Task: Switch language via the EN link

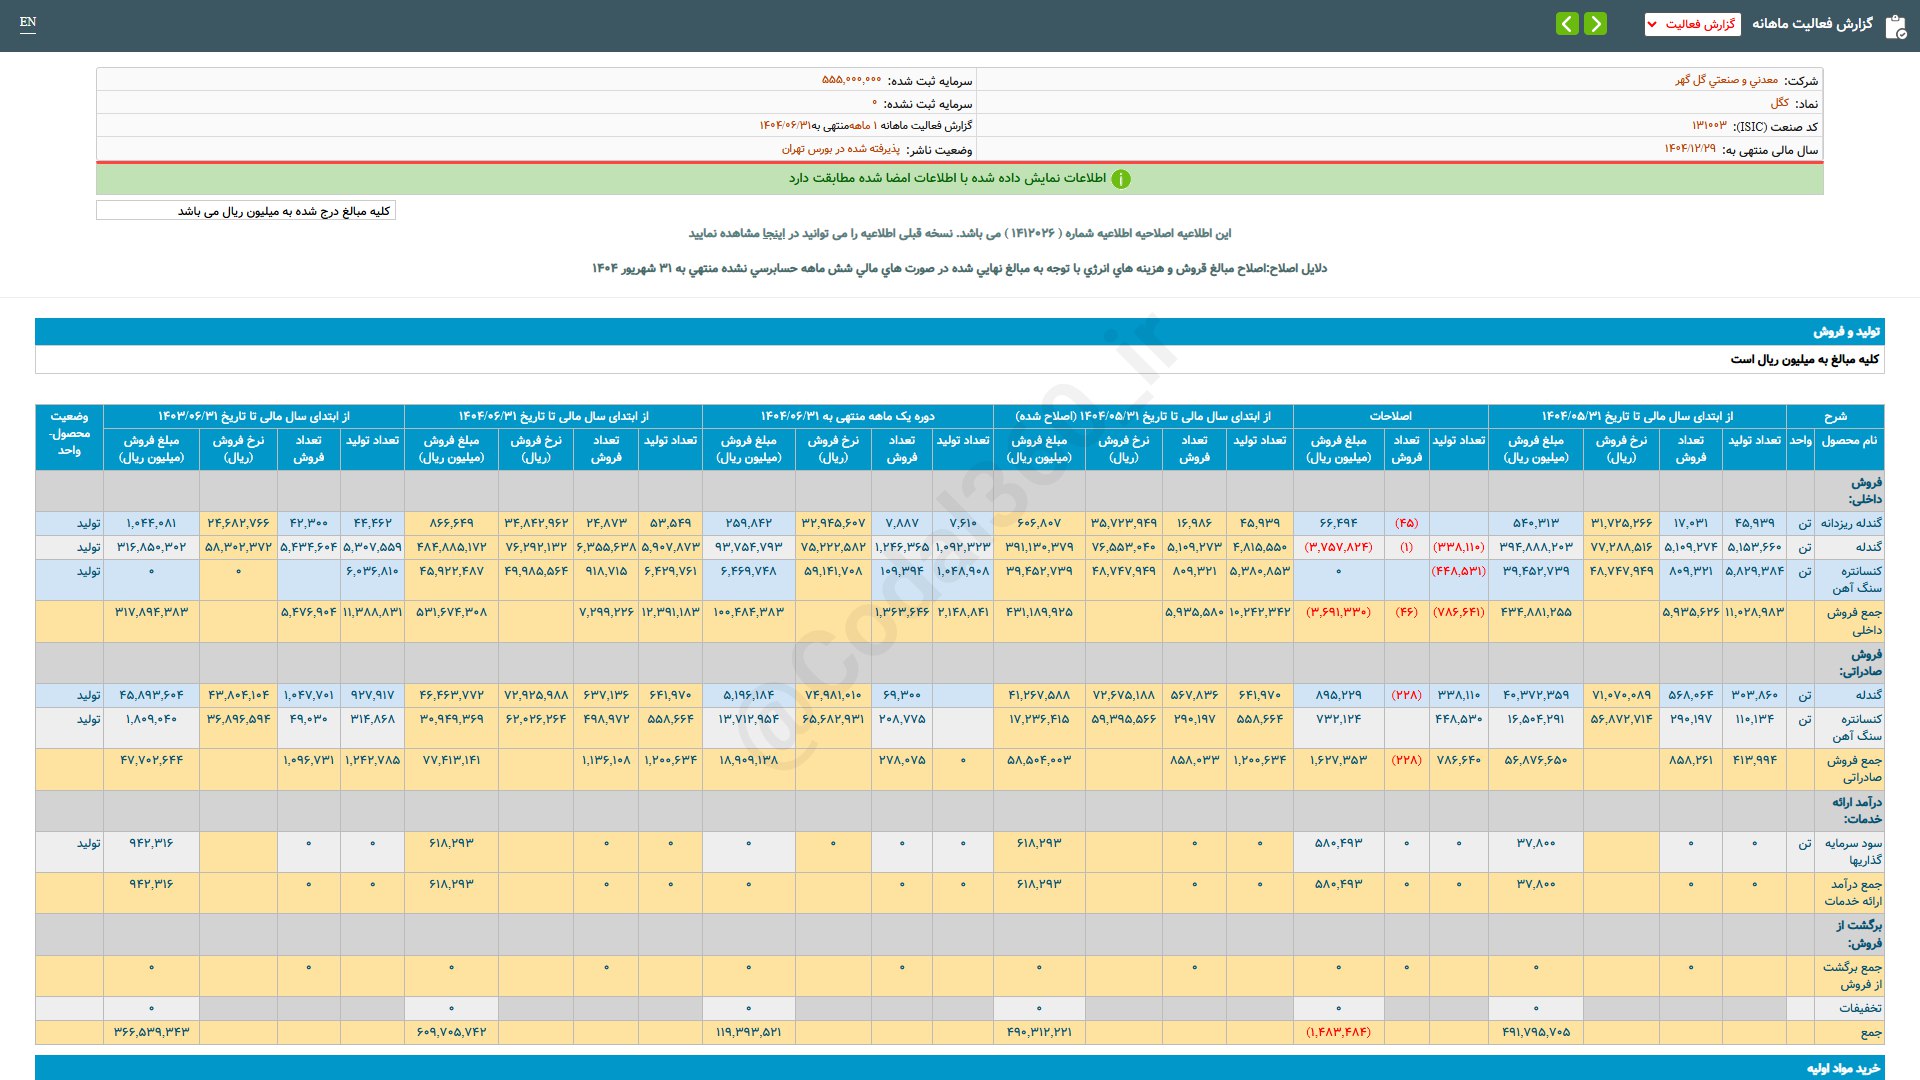Action: pos(28,22)
